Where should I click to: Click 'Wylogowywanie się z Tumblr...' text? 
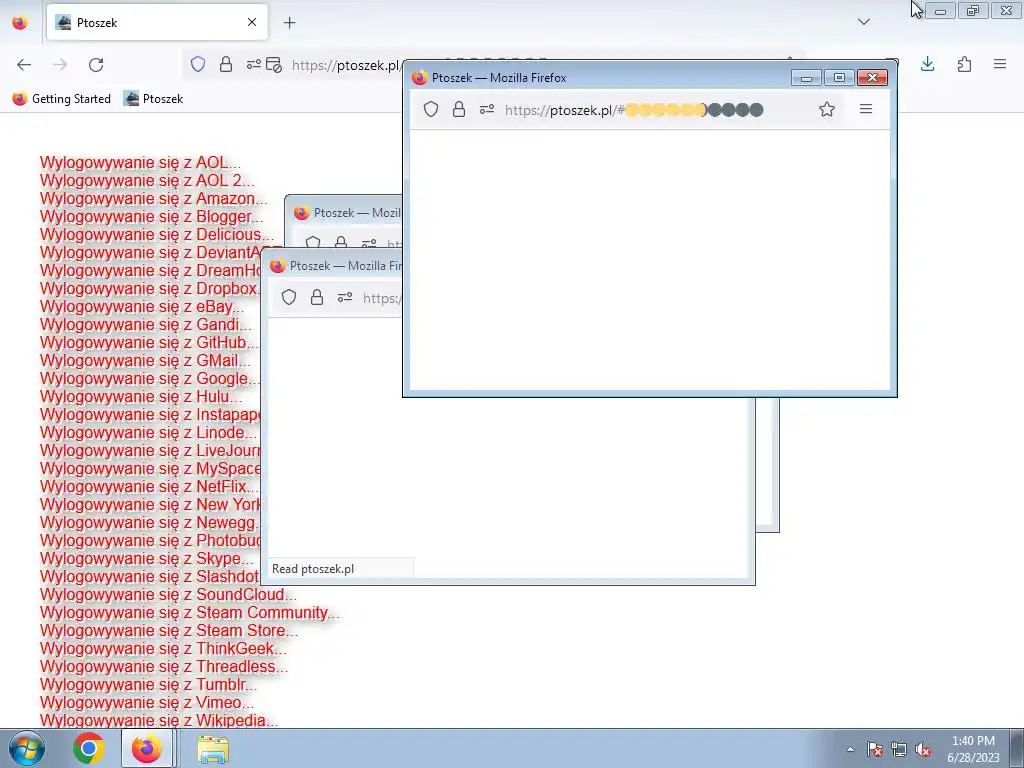click(148, 684)
